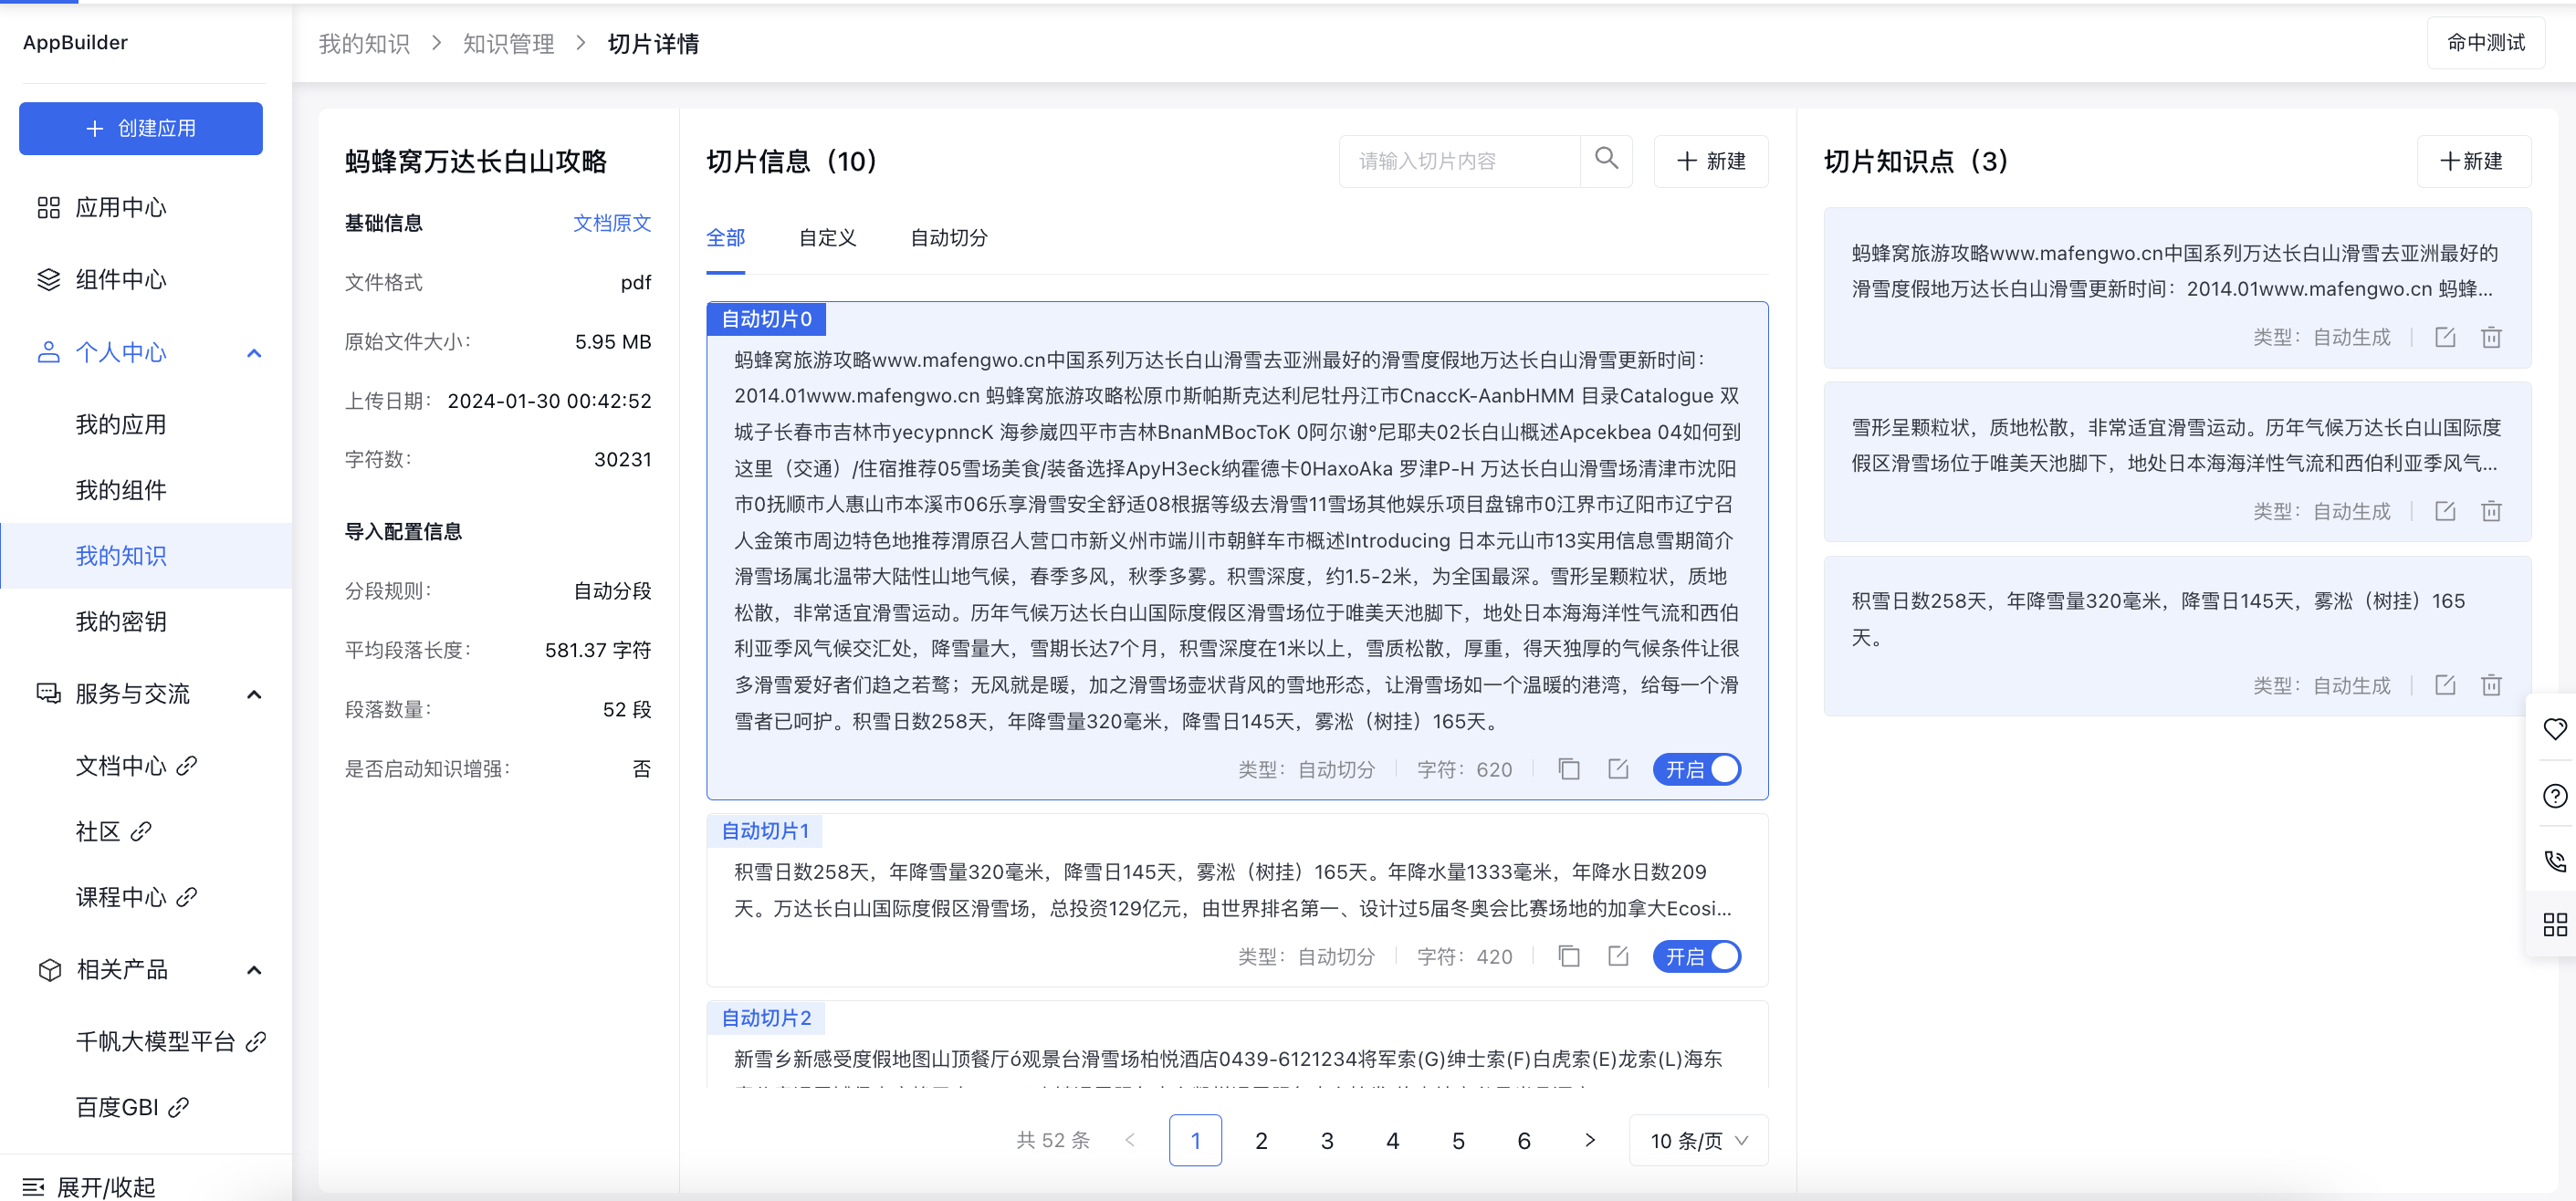The height and width of the screenshot is (1201, 2576).
Task: Click link icon next to 课程中心
Action: (x=186, y=897)
